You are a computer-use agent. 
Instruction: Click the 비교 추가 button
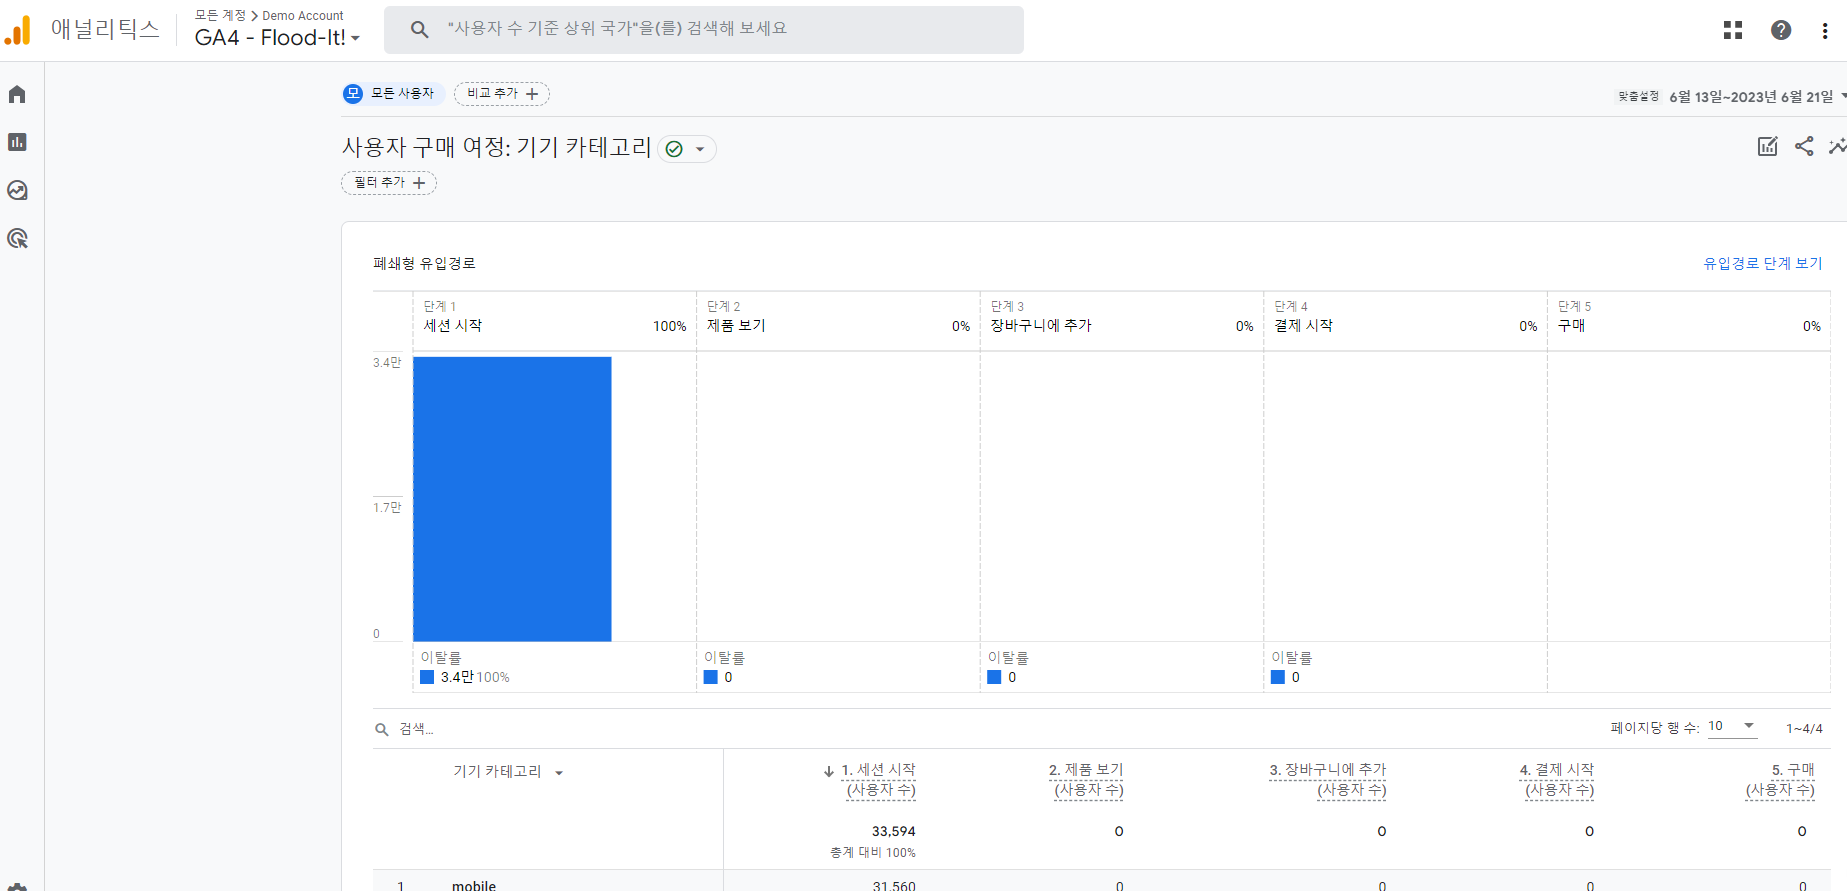(502, 93)
